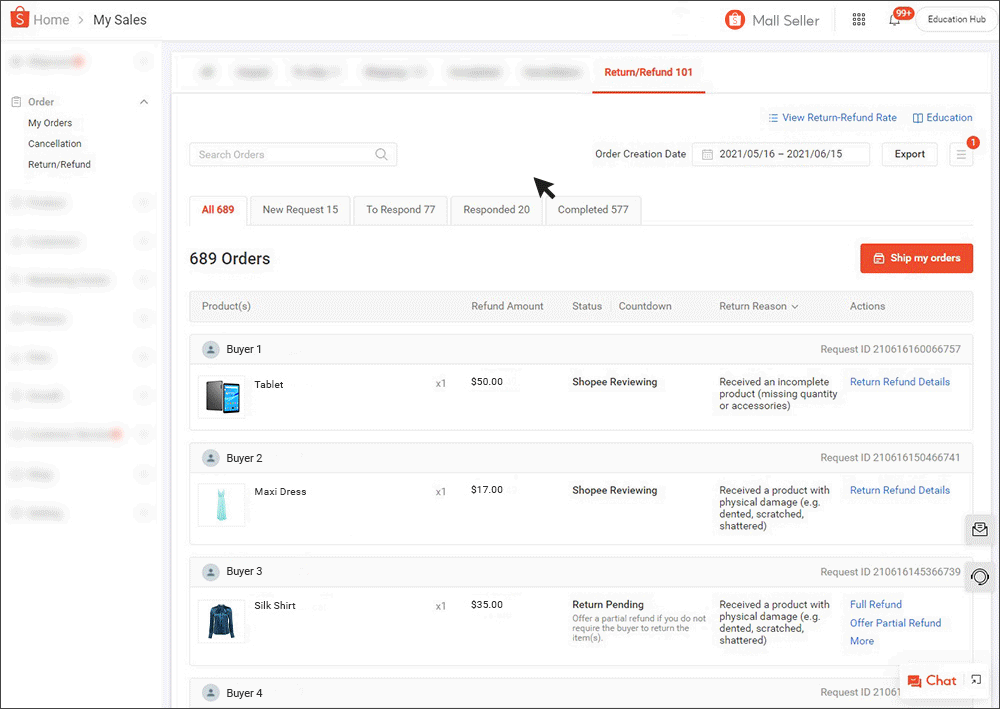Click the Export button
The height and width of the screenshot is (709, 1000).
[x=909, y=155]
